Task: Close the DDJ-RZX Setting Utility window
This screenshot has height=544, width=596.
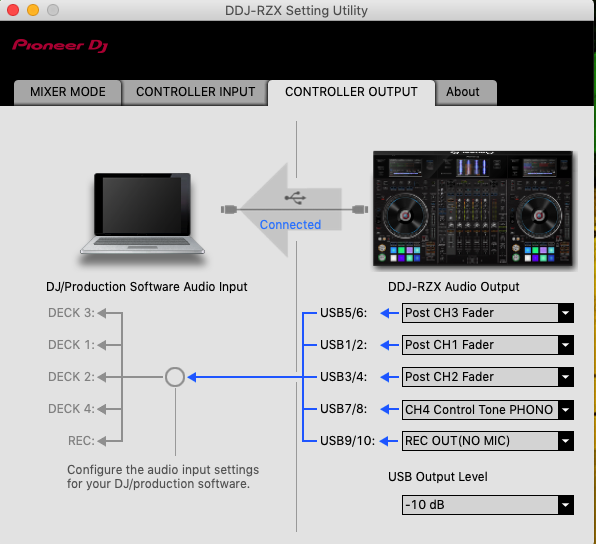Action: 13,10
